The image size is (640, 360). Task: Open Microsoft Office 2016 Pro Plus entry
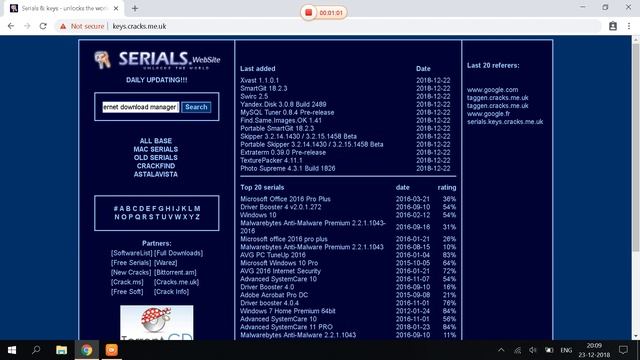pyautogui.click(x=285, y=199)
